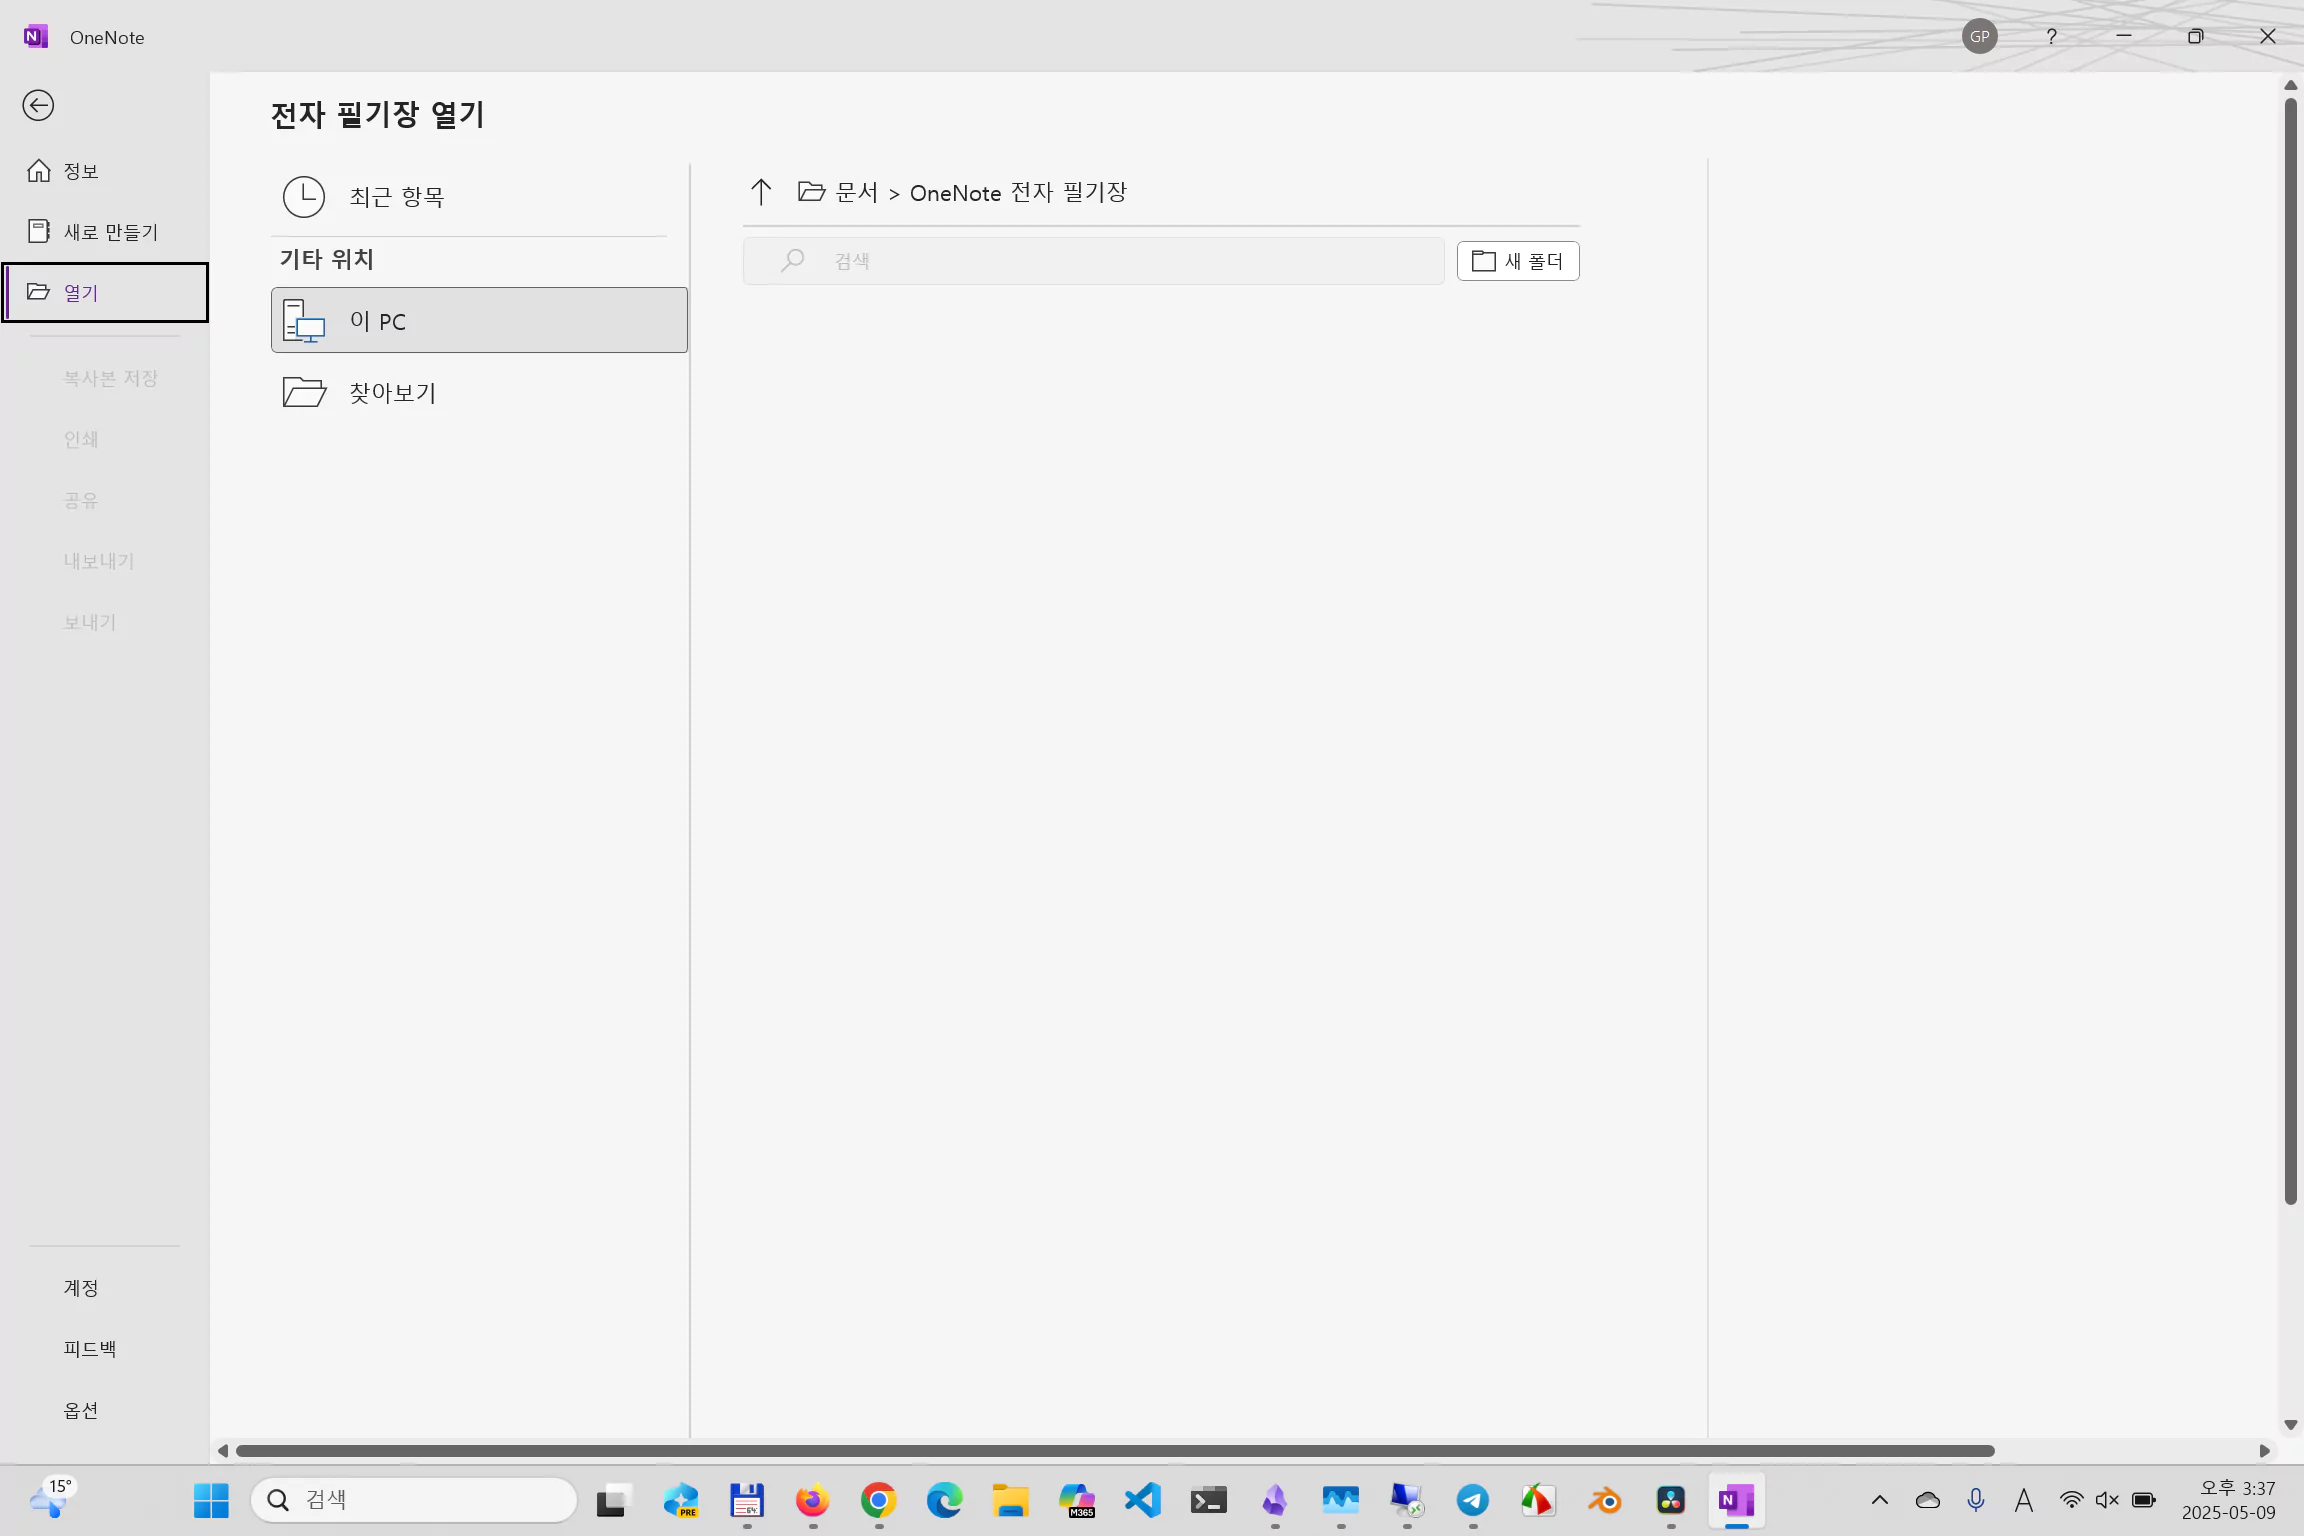Open Task View on taskbar
The height and width of the screenshot is (1536, 2304).
(x=615, y=1500)
